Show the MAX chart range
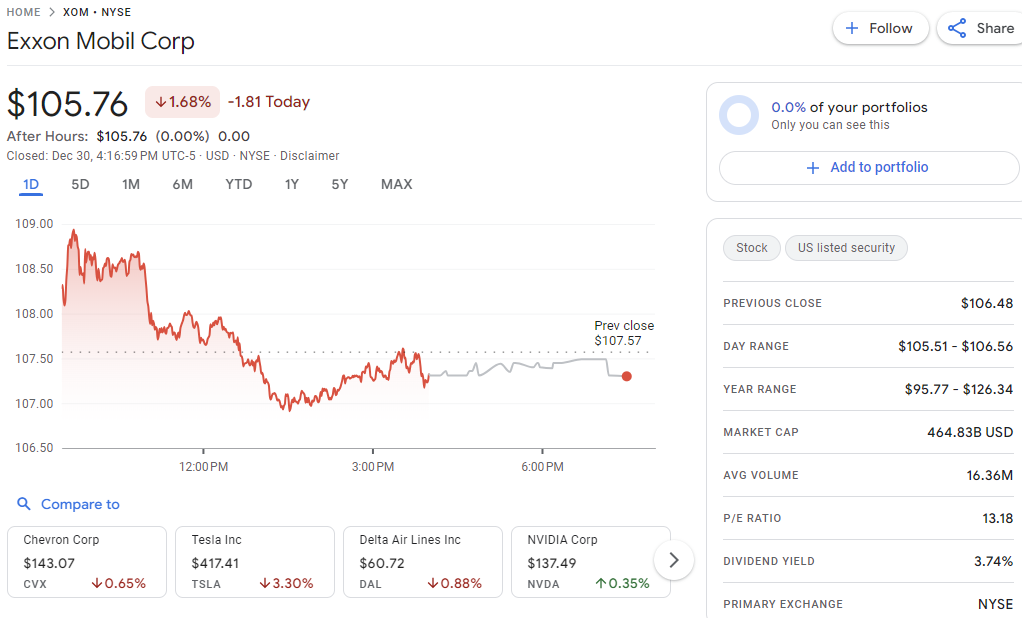The width and height of the screenshot is (1022, 618). click(396, 184)
